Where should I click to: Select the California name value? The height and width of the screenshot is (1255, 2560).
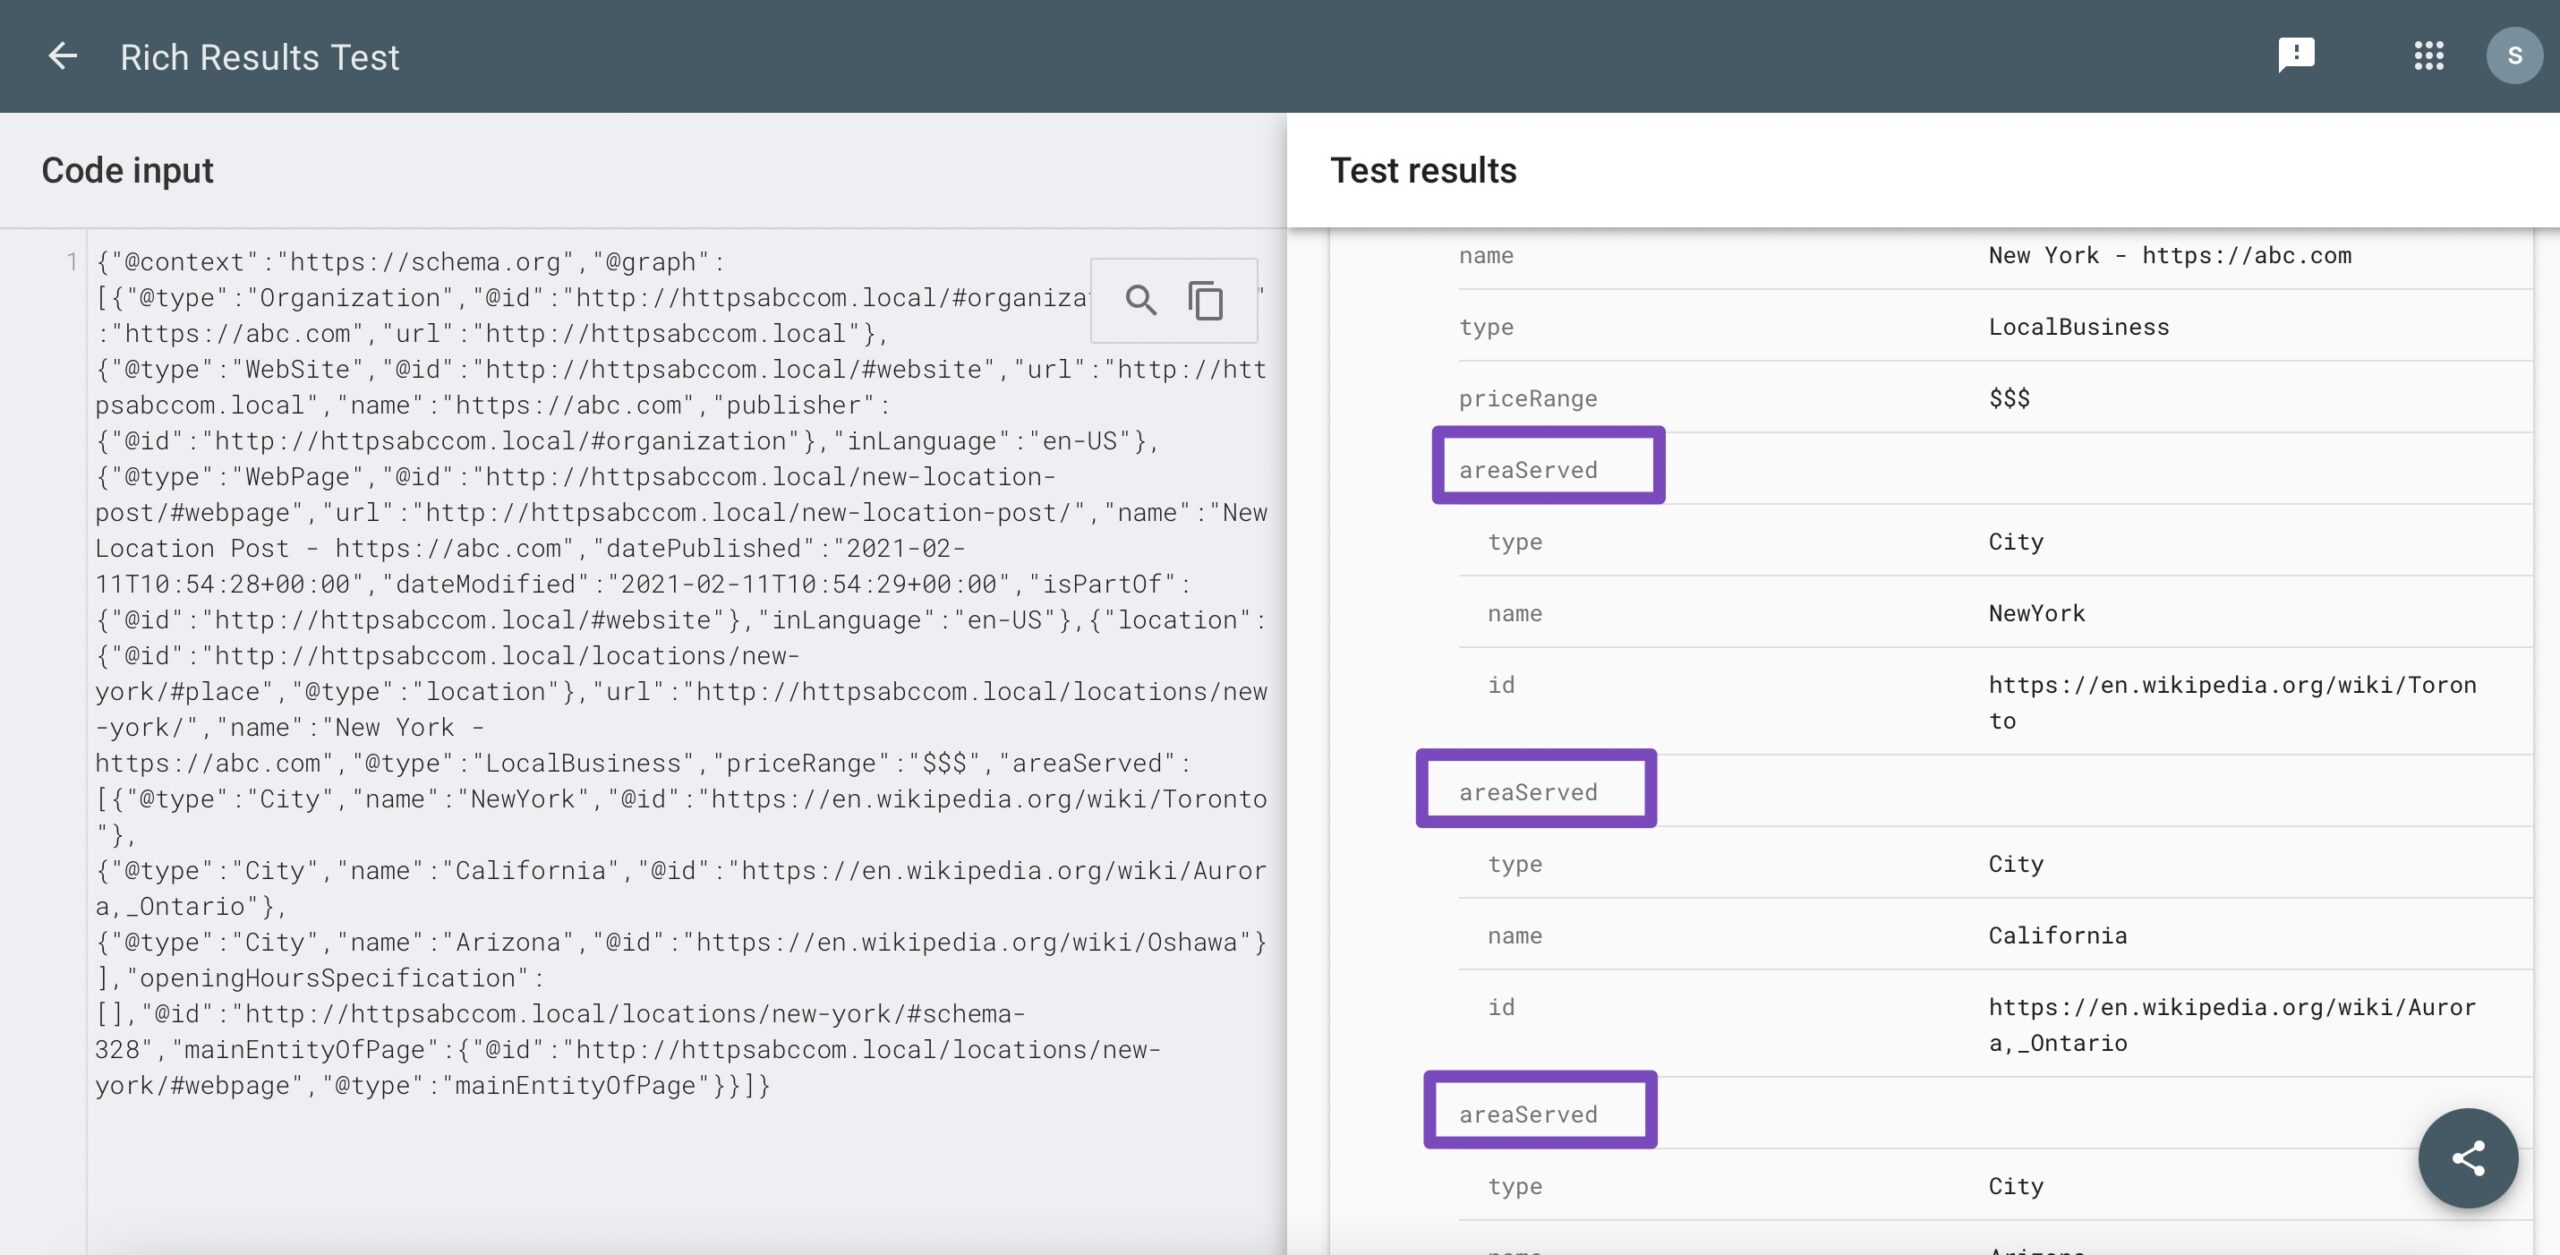tap(2057, 935)
